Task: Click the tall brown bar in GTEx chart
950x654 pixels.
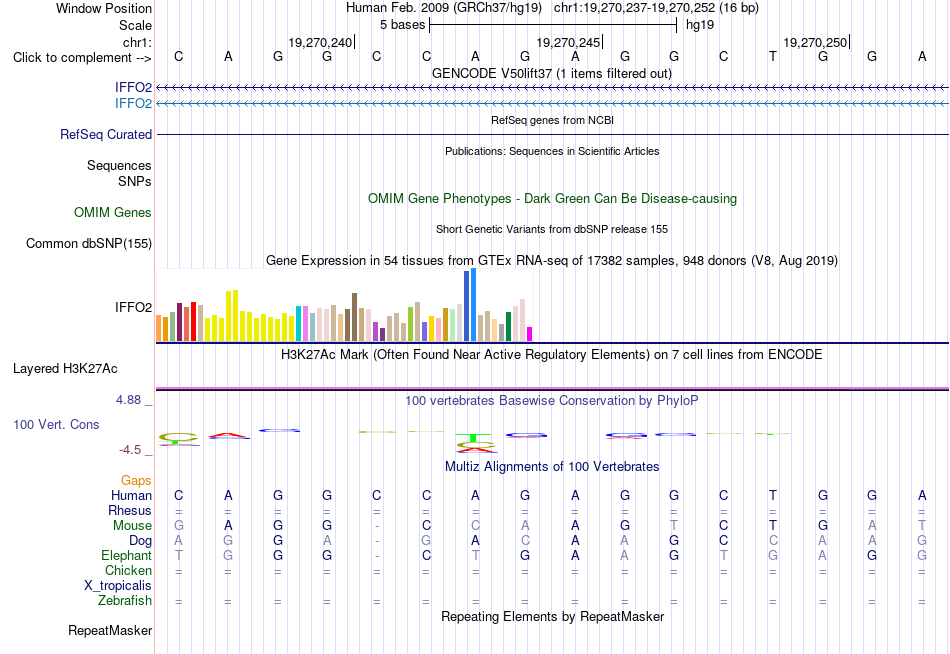Action: tap(354, 317)
